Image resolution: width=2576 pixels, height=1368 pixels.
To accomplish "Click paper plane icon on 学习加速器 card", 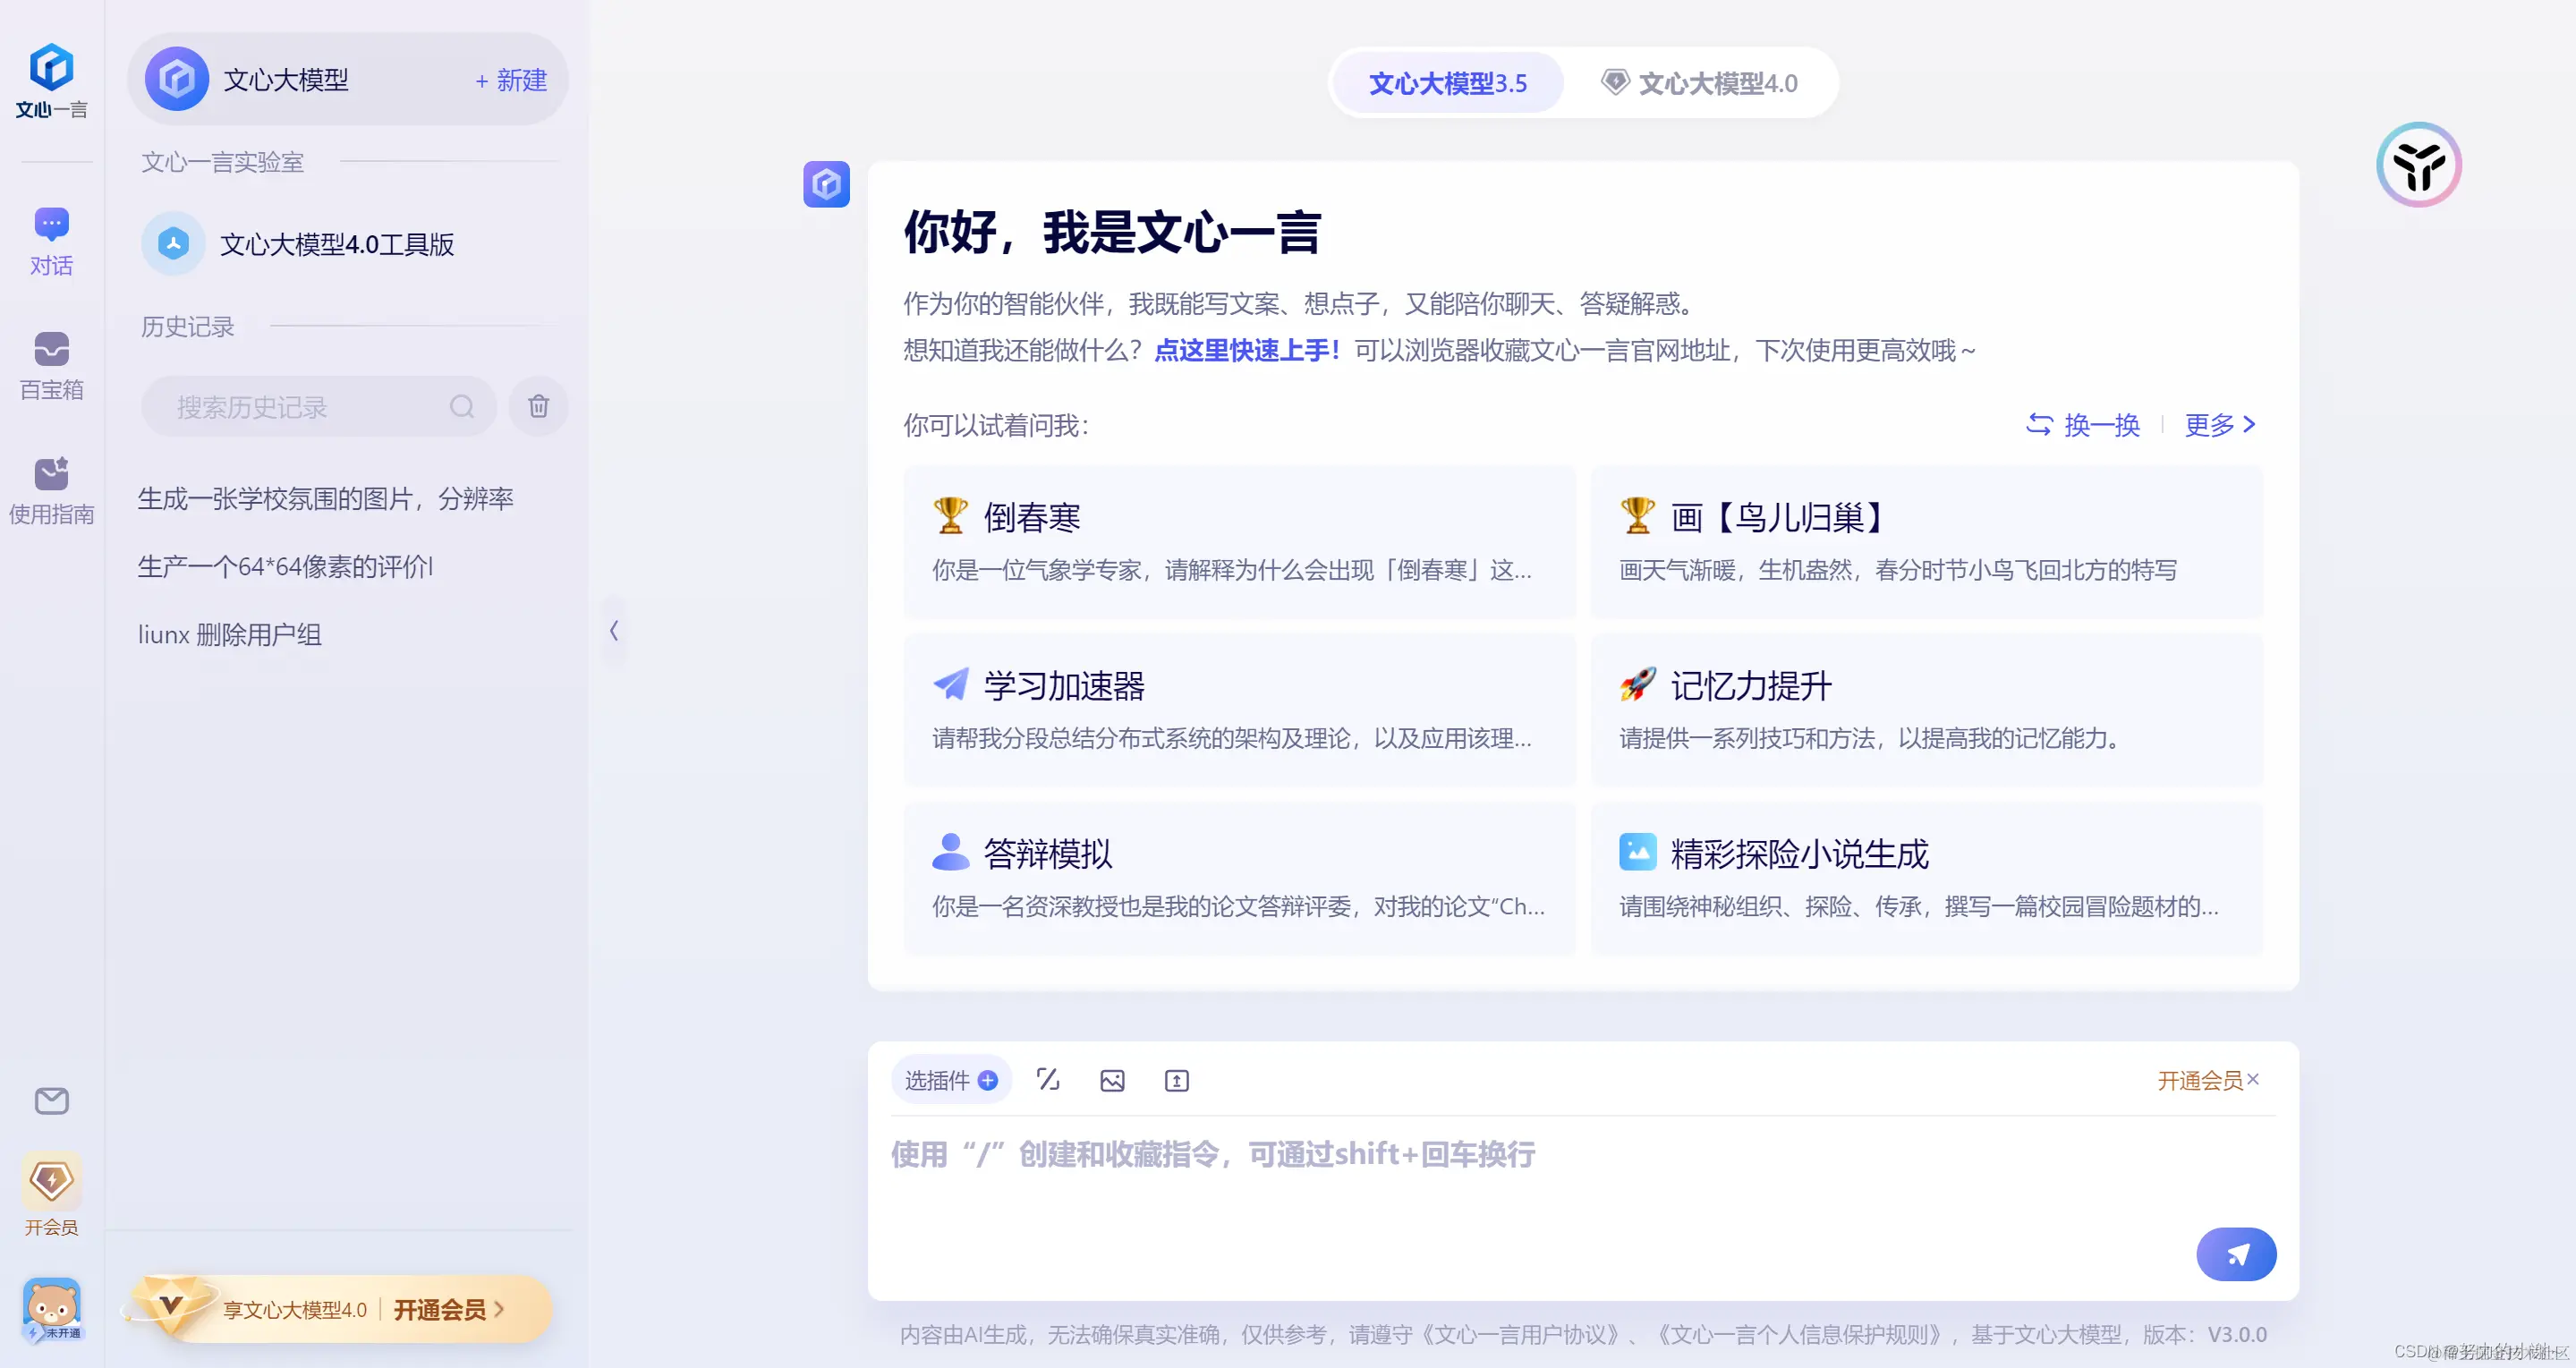I will 950,684.
